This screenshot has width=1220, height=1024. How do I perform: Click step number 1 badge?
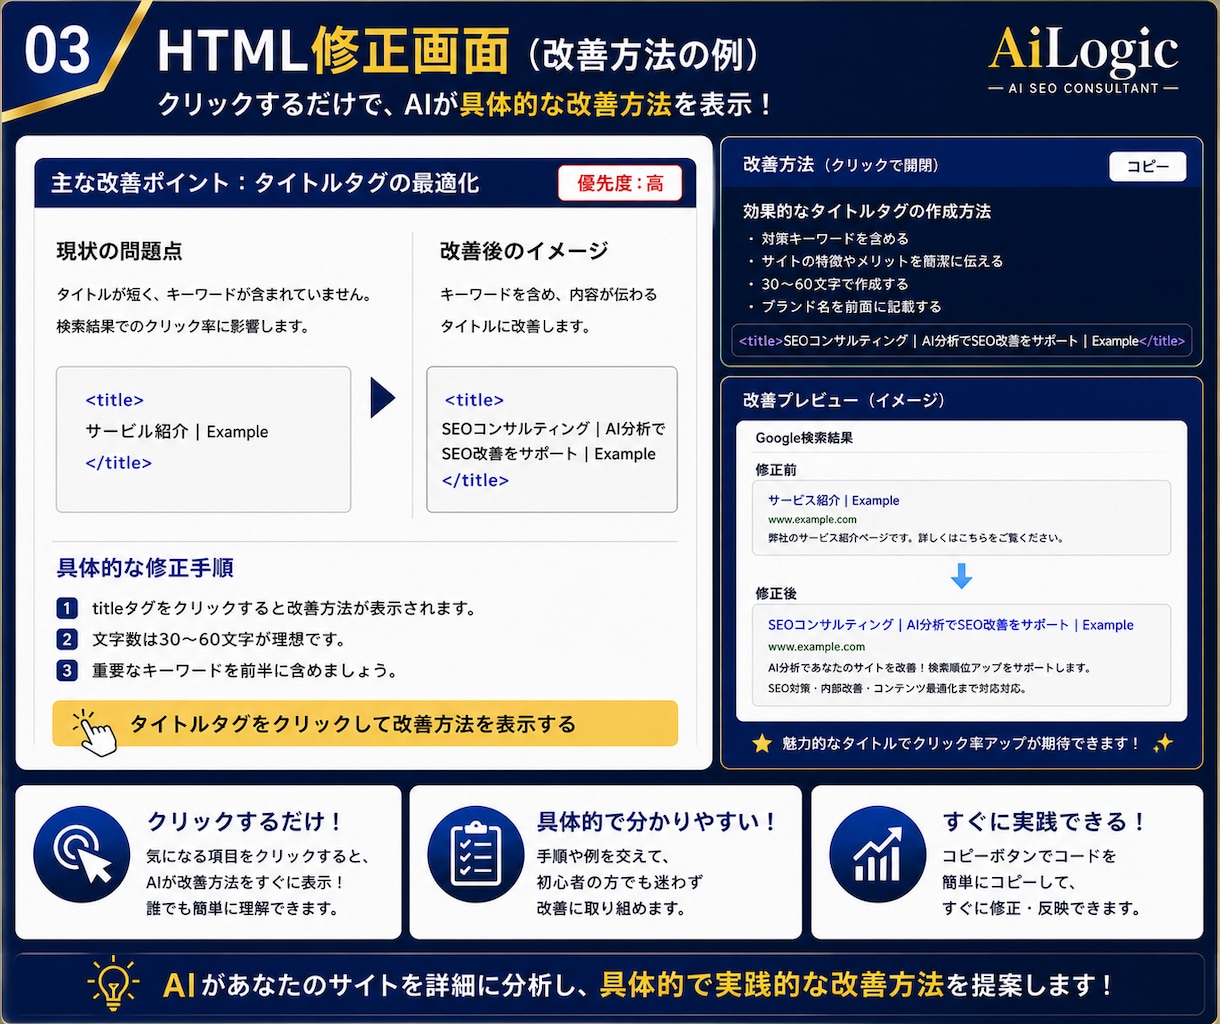point(66,608)
